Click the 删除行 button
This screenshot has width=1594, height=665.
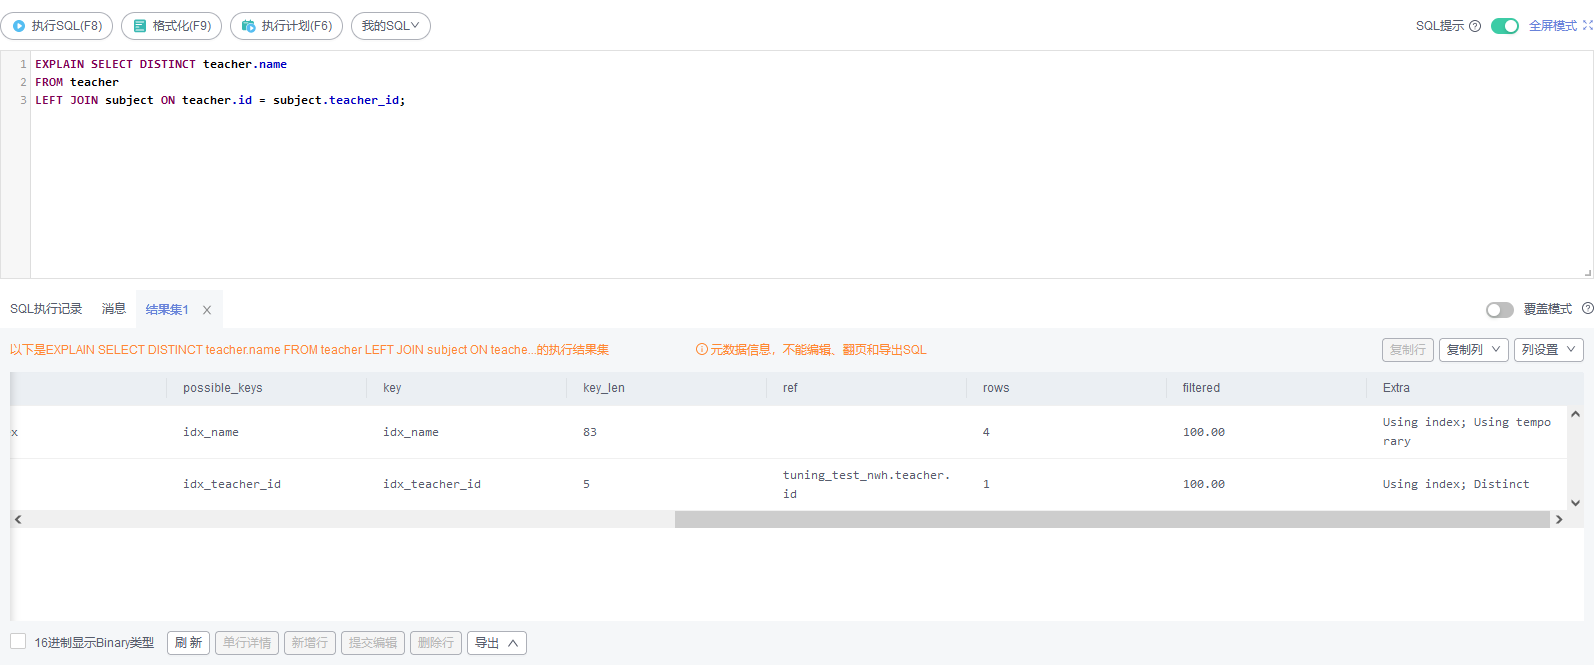436,643
